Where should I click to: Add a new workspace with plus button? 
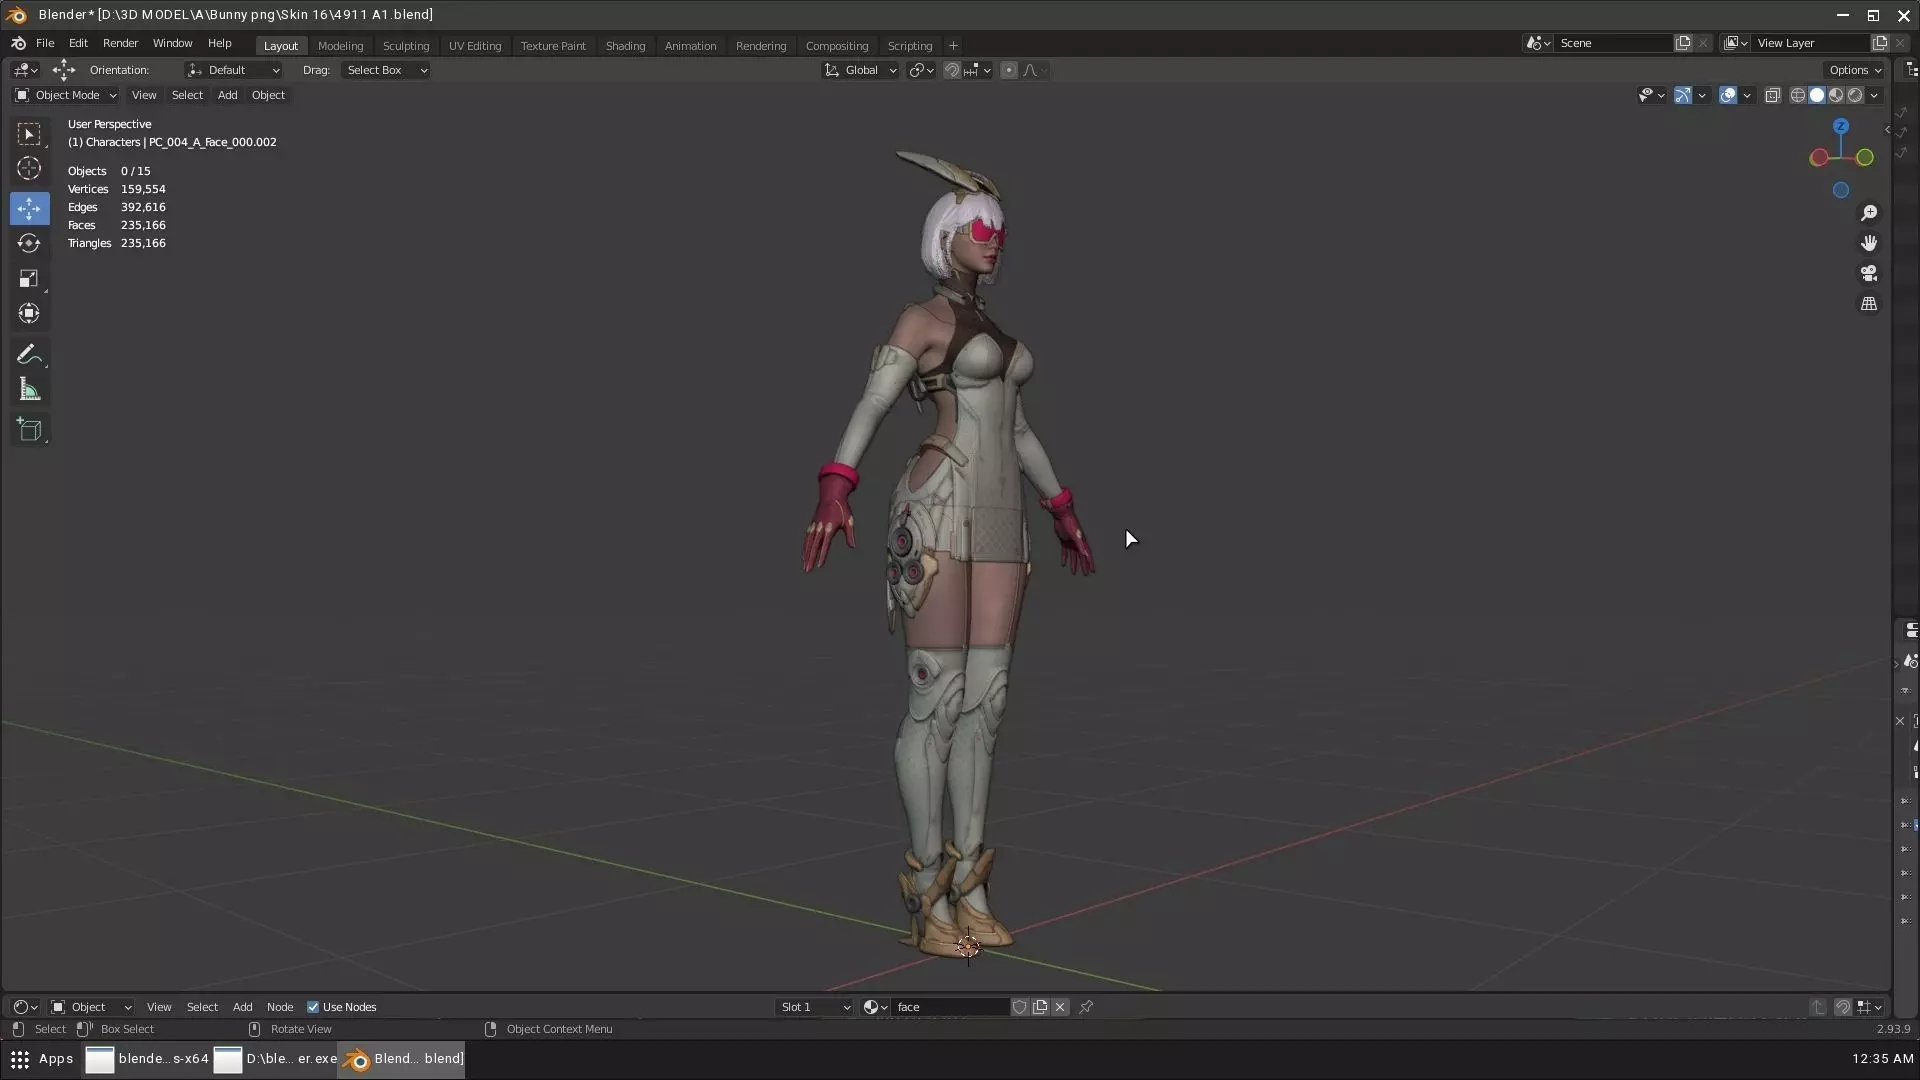point(953,46)
